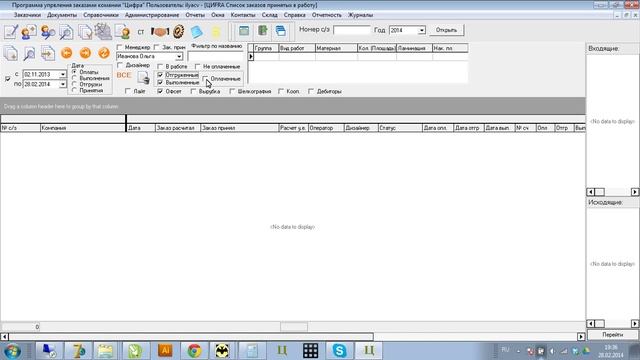
Task: Open Skype from the taskbar
Action: (x=339, y=351)
